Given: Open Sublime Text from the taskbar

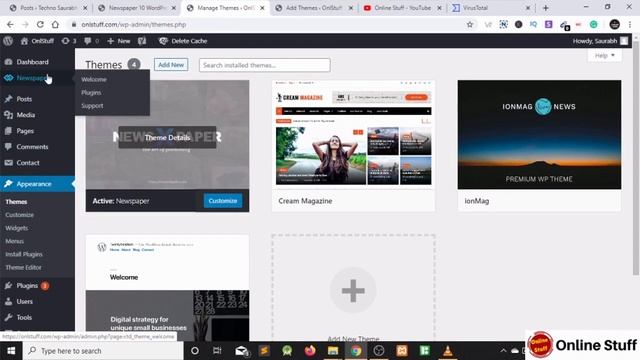Looking at the screenshot, I should (x=264, y=351).
